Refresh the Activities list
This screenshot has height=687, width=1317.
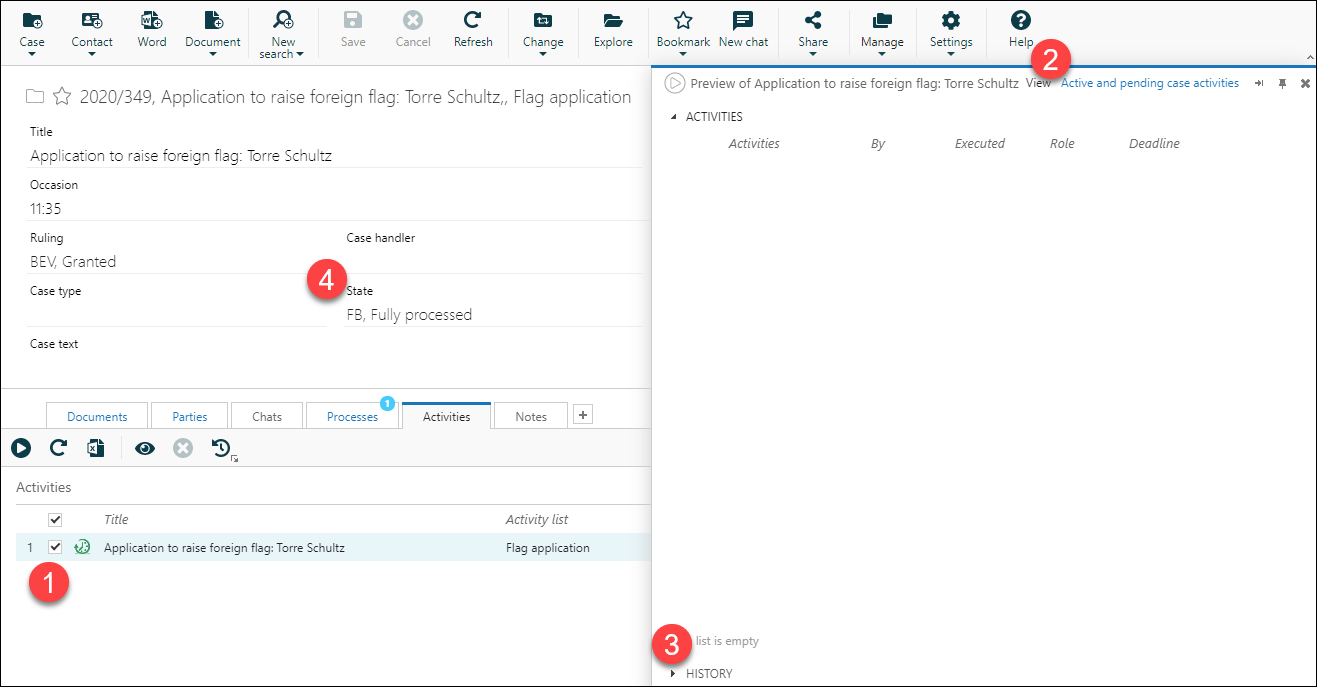coord(58,448)
